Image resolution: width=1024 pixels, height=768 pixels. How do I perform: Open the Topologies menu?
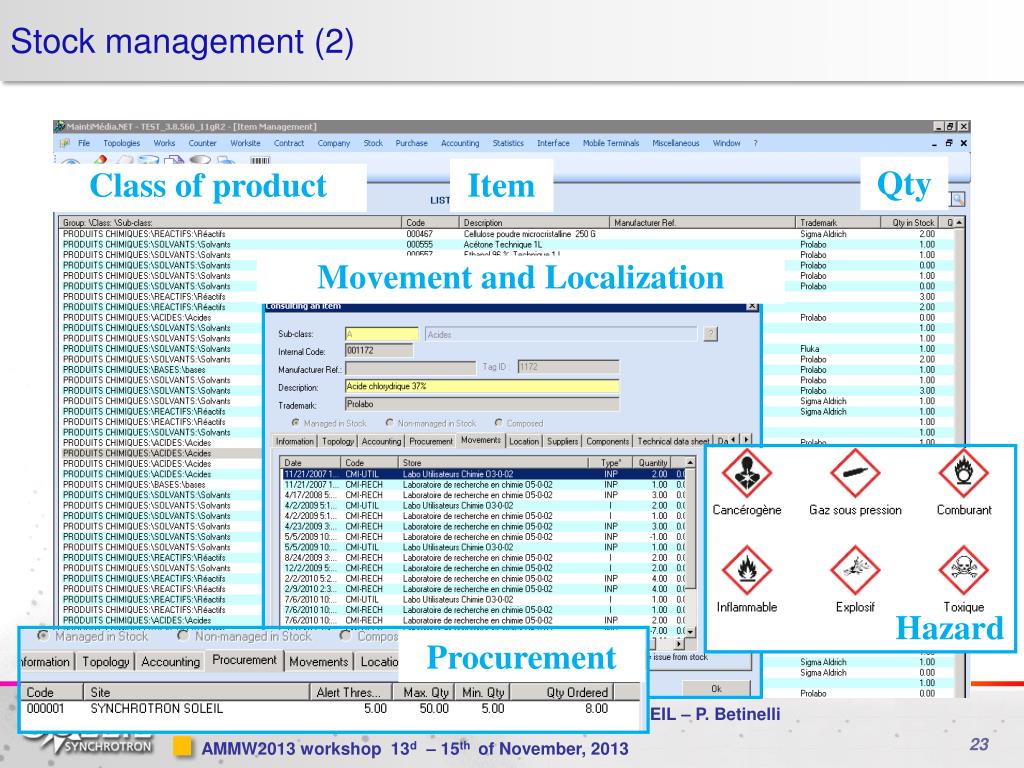(x=121, y=143)
